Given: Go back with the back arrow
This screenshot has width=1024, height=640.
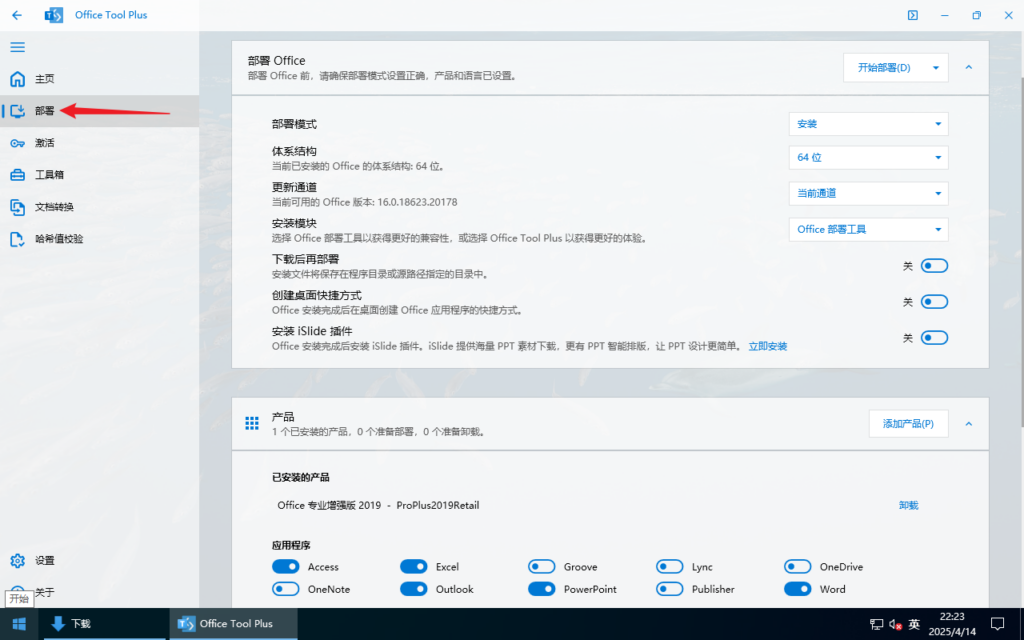Looking at the screenshot, I should (x=17, y=15).
